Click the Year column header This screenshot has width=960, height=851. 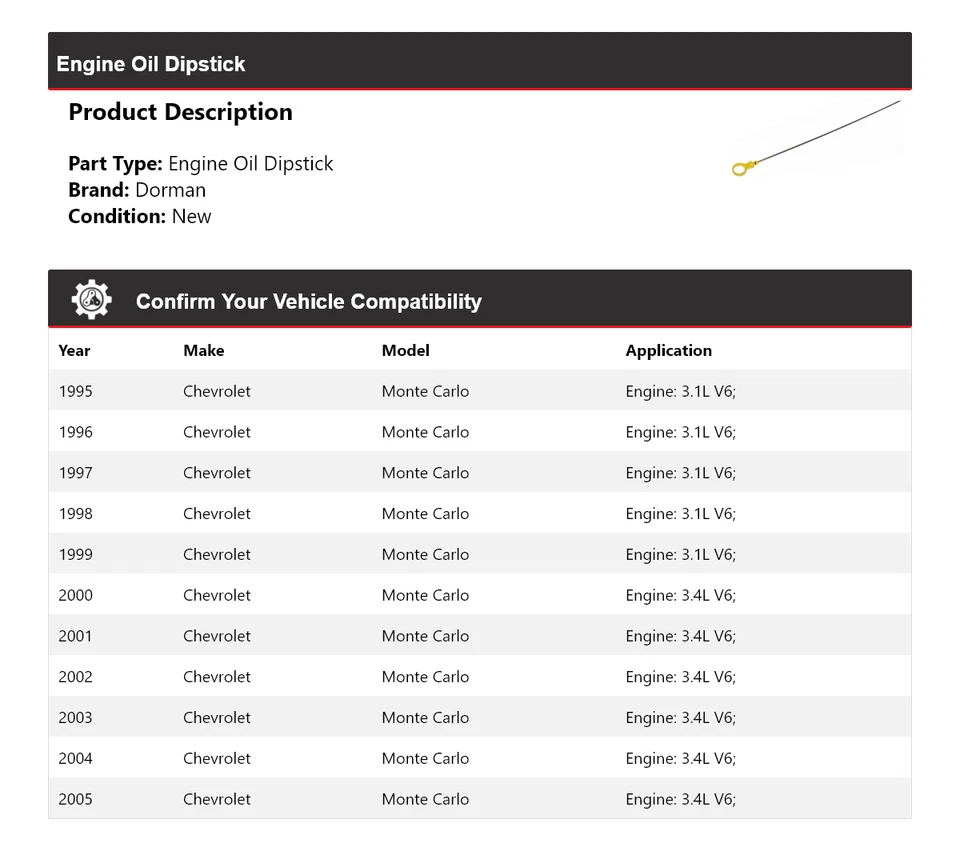[x=74, y=351]
